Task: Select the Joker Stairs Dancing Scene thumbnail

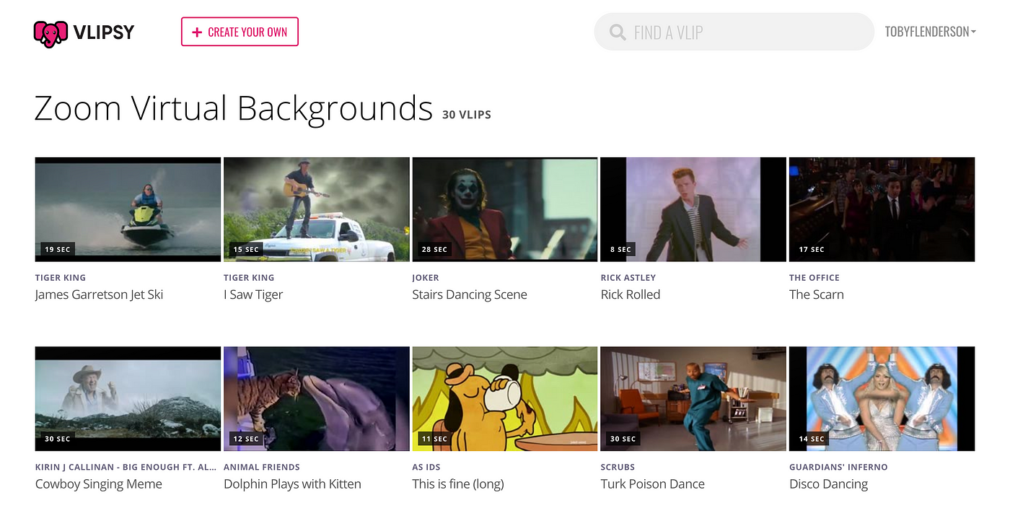Action: point(505,209)
